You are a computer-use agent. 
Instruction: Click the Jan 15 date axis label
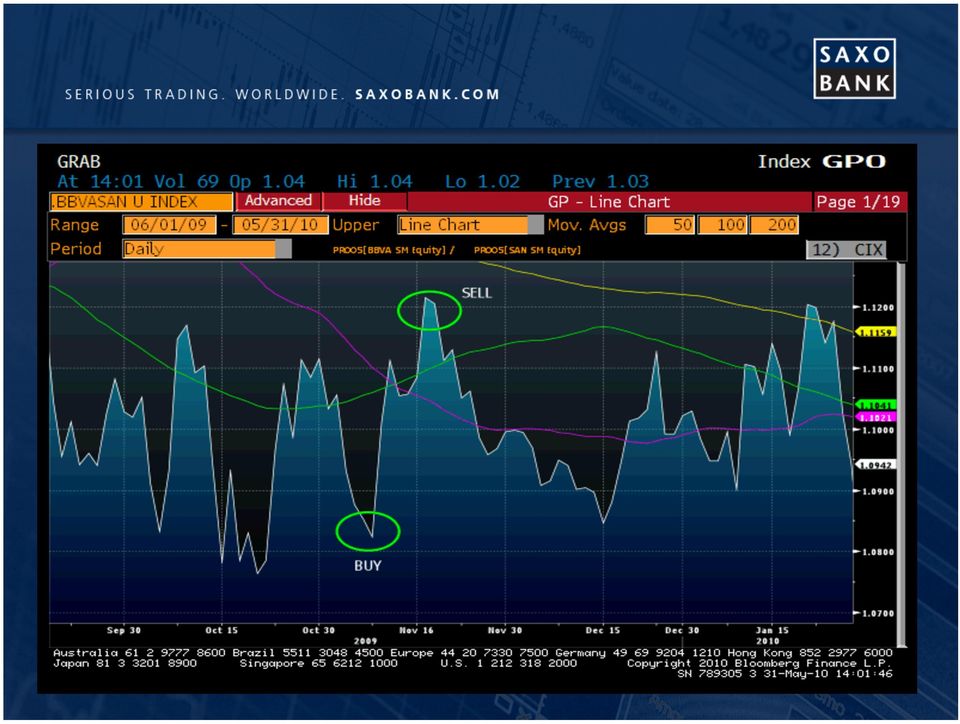pos(772,630)
